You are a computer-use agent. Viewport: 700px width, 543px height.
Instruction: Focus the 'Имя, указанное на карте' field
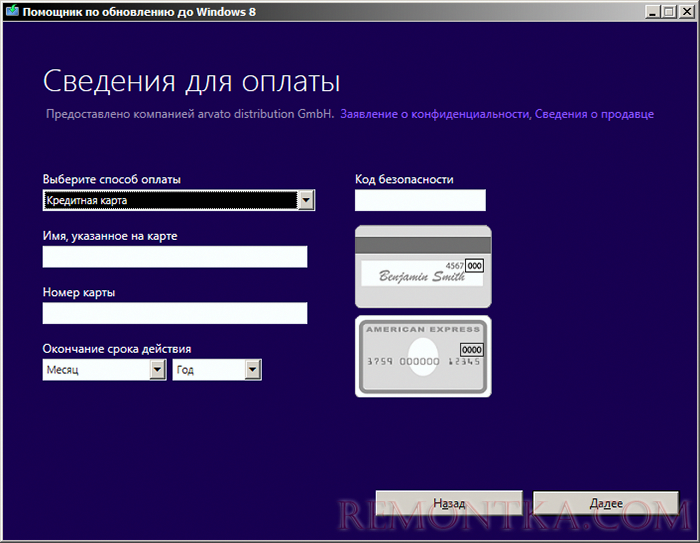click(x=175, y=257)
